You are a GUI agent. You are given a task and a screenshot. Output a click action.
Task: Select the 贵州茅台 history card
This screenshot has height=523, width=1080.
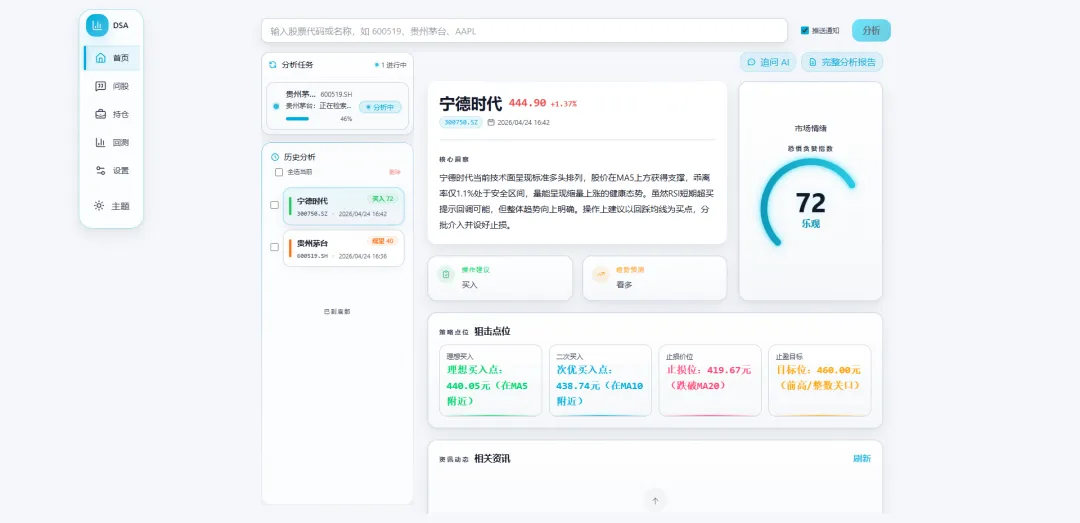coord(344,248)
